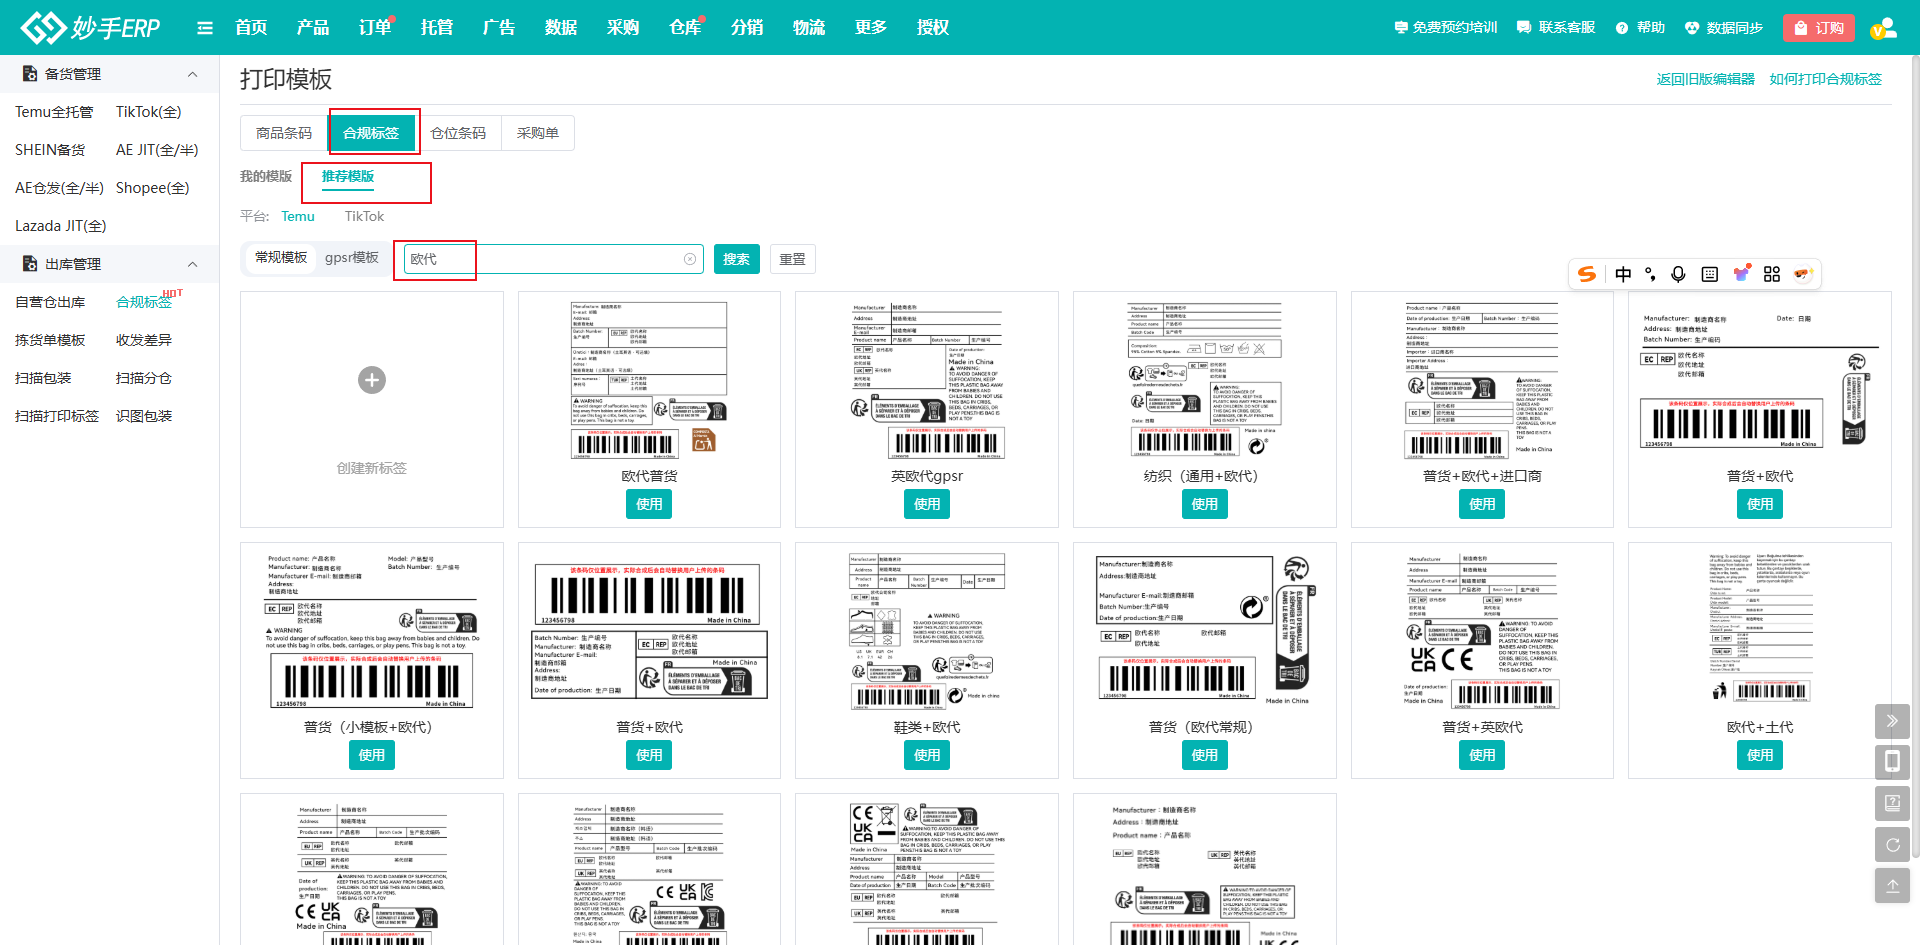Click the back-to-top arrow icon

tap(1892, 886)
